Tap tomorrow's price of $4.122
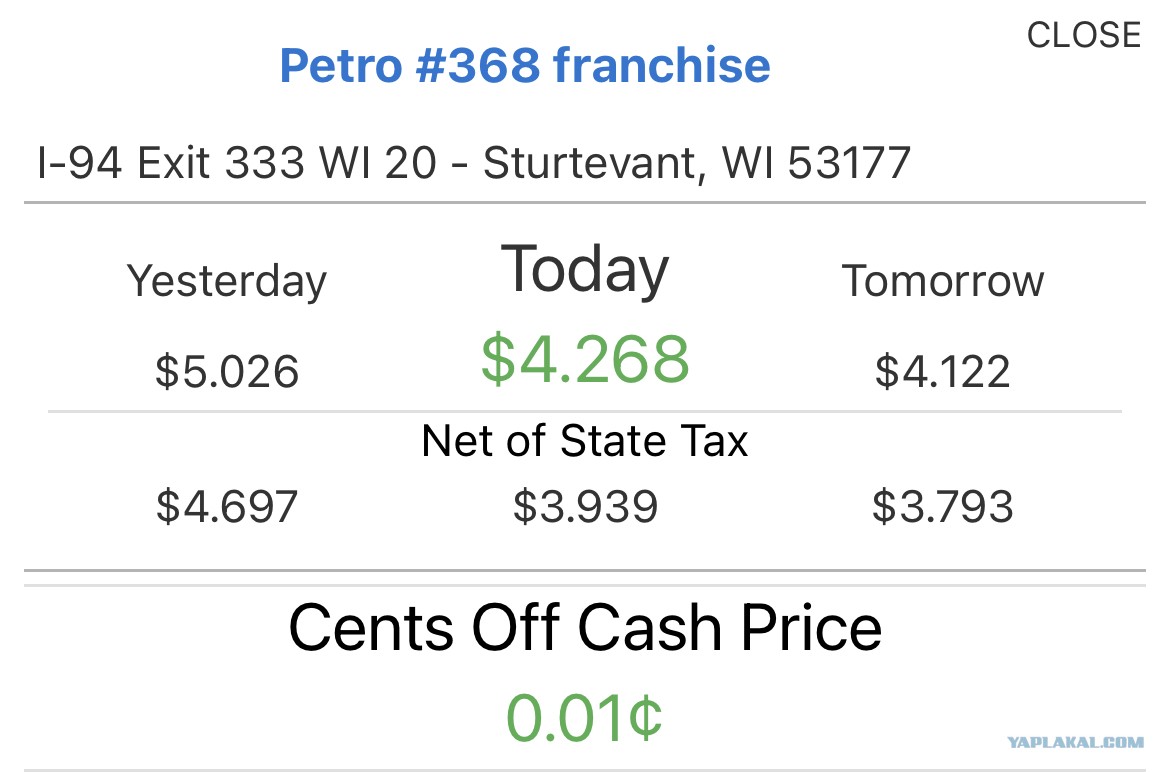The width and height of the screenshot is (1170, 772). tap(942, 371)
